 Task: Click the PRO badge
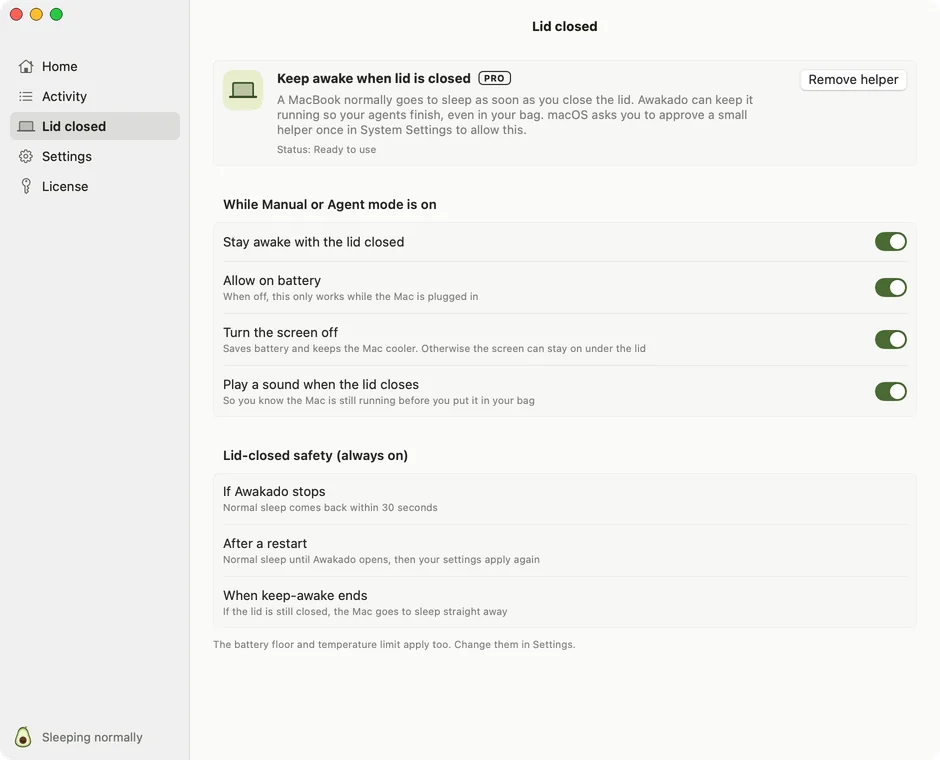tap(494, 78)
